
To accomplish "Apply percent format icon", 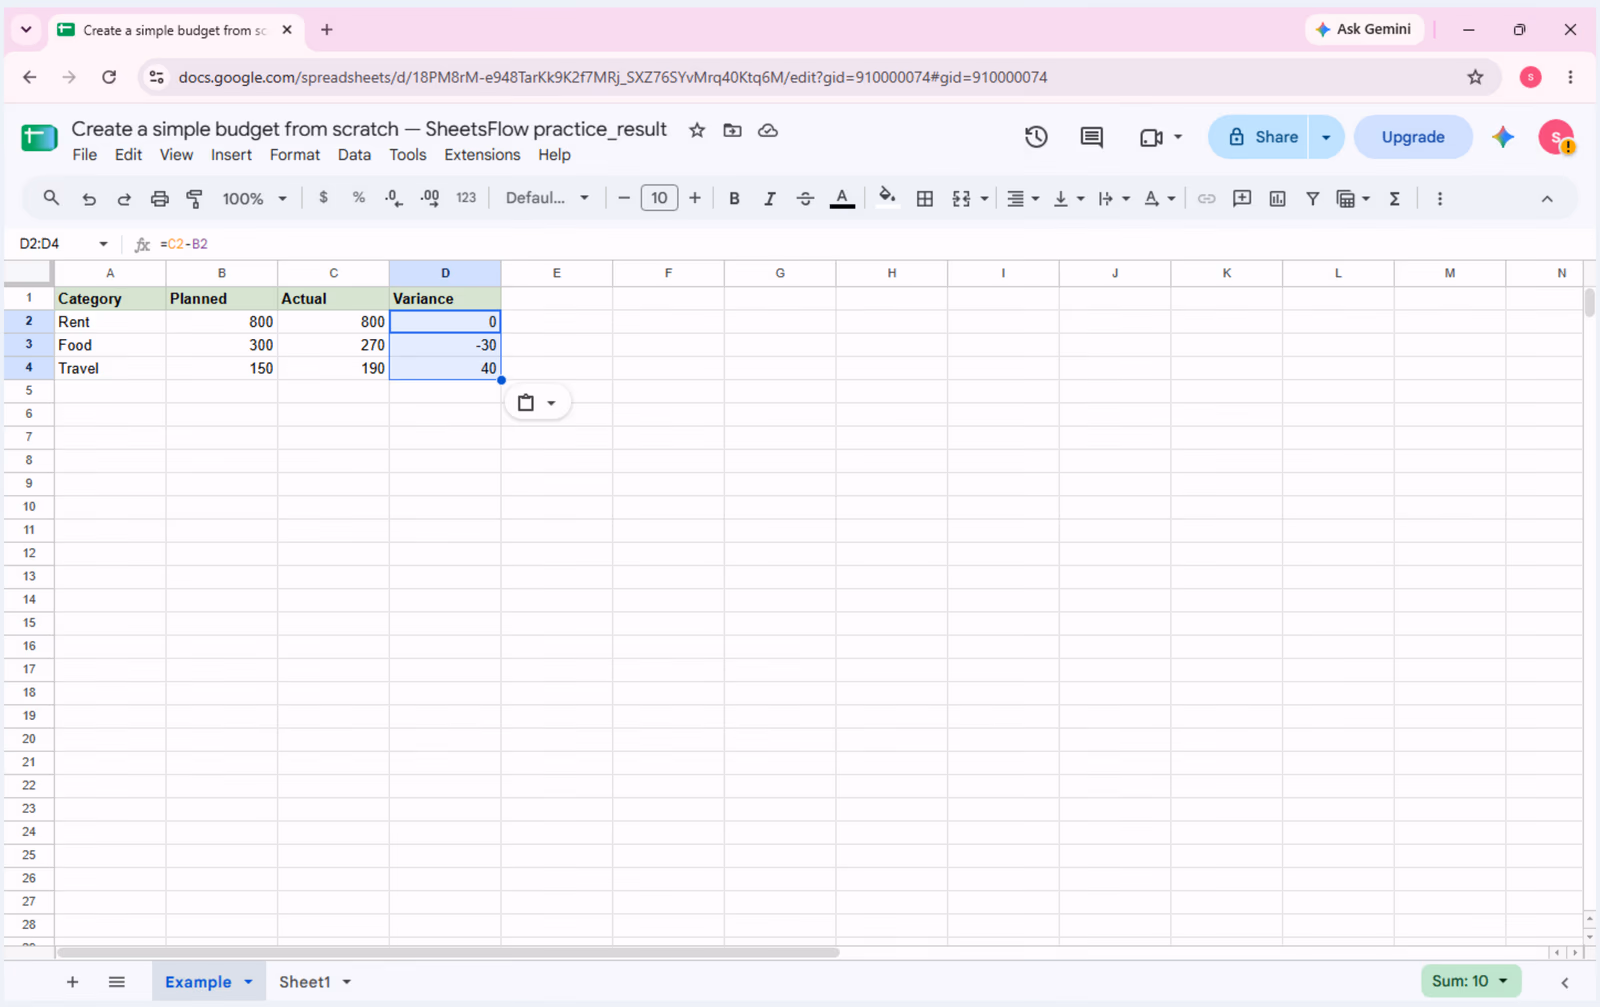I will point(358,198).
